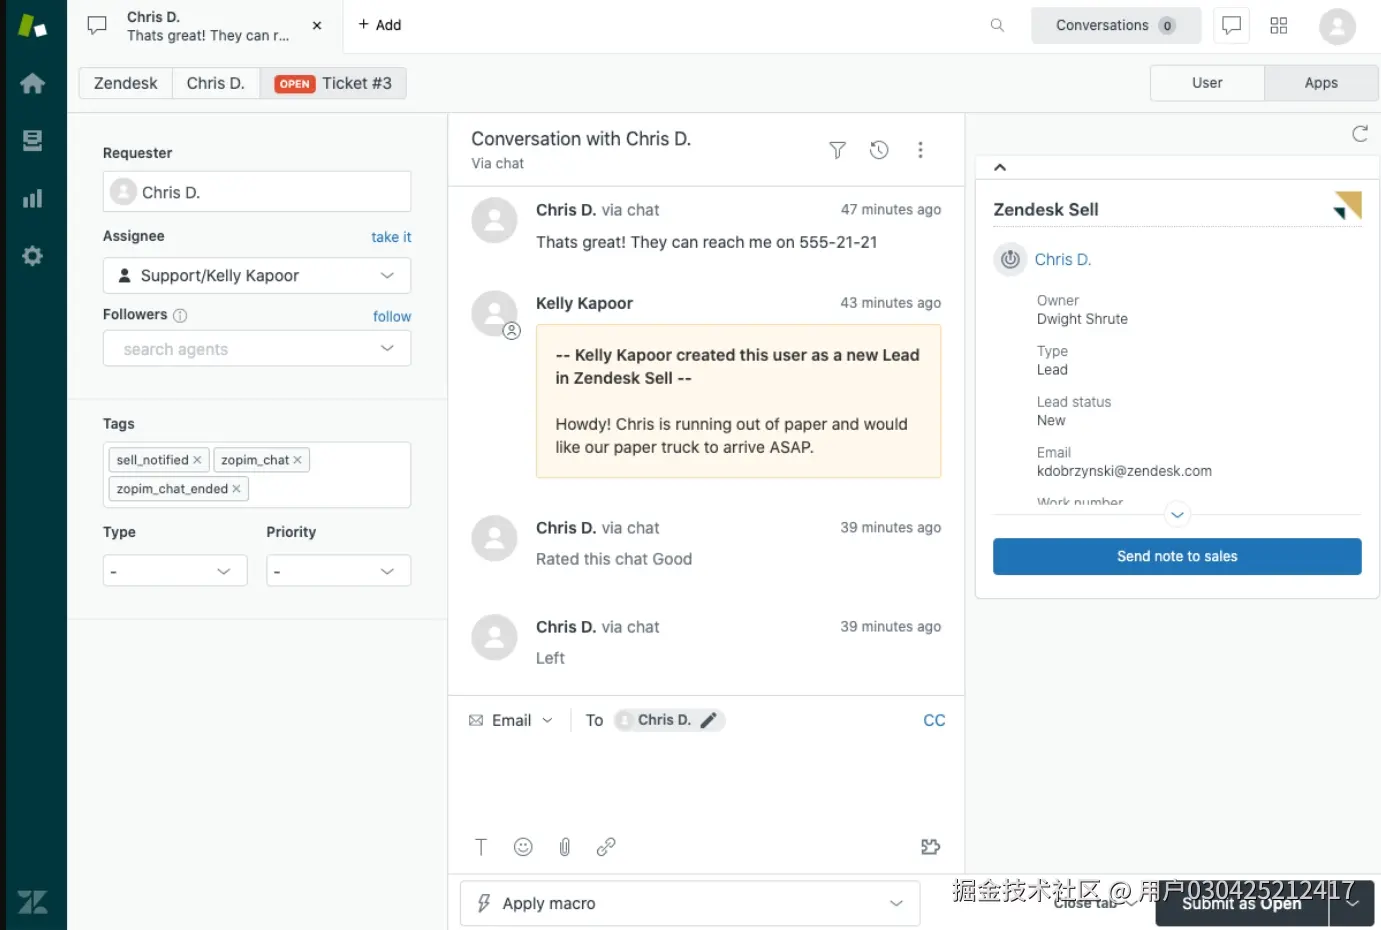Click Chris D. avatar on phone number message
The image size is (1381, 930).
[494, 220]
